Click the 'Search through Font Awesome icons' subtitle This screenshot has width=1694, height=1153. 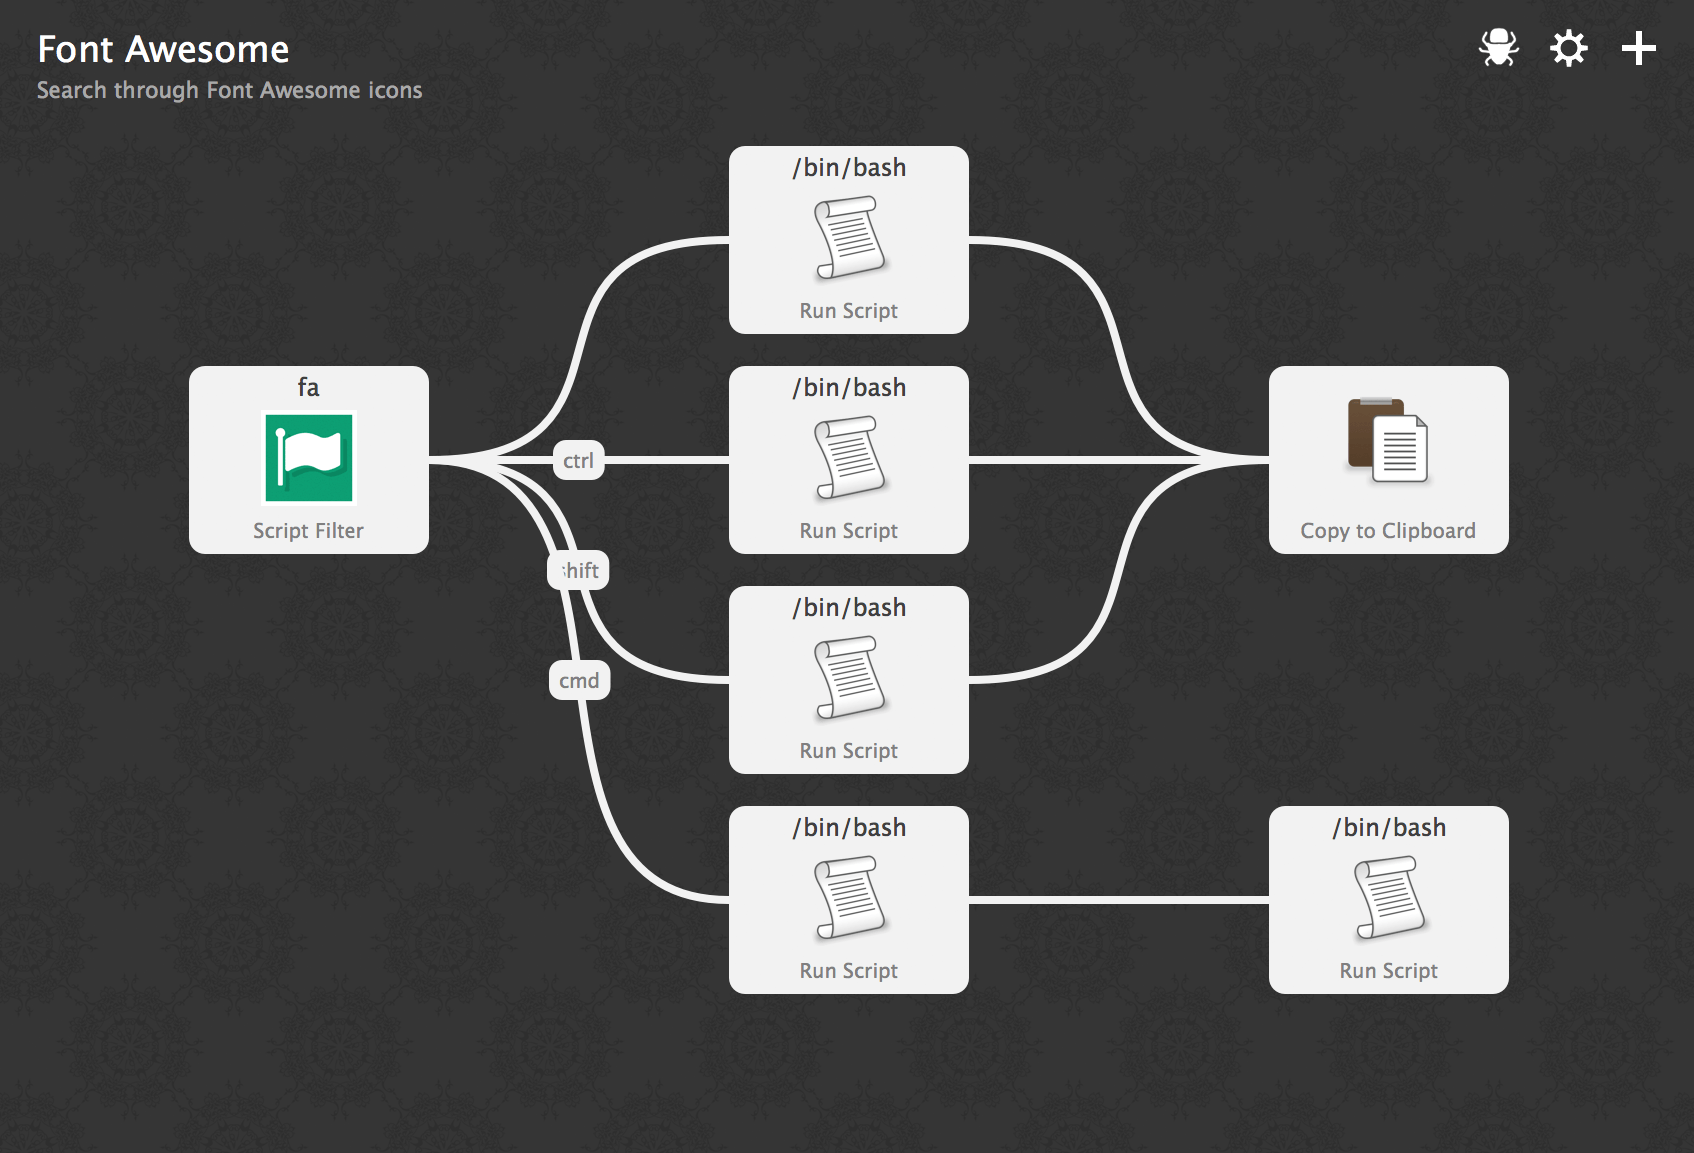pos(229,90)
